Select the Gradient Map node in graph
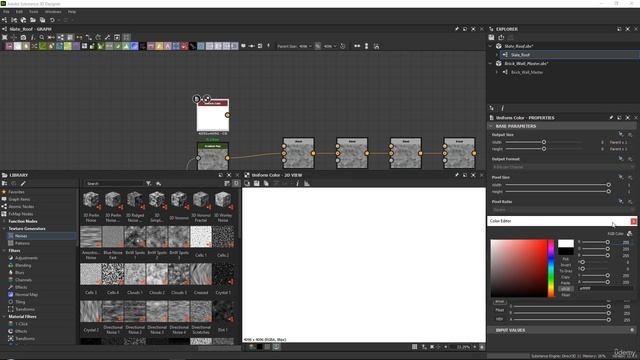 213,157
